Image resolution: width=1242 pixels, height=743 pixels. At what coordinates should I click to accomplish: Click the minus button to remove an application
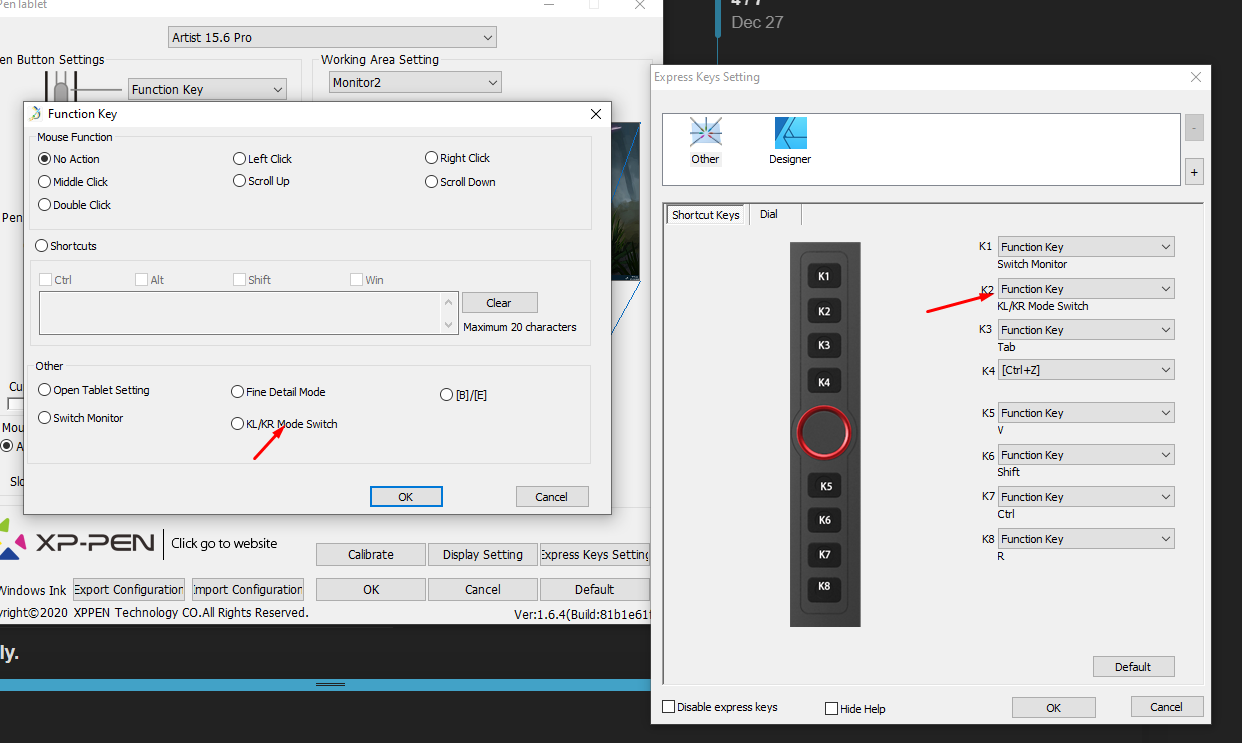tap(1194, 127)
